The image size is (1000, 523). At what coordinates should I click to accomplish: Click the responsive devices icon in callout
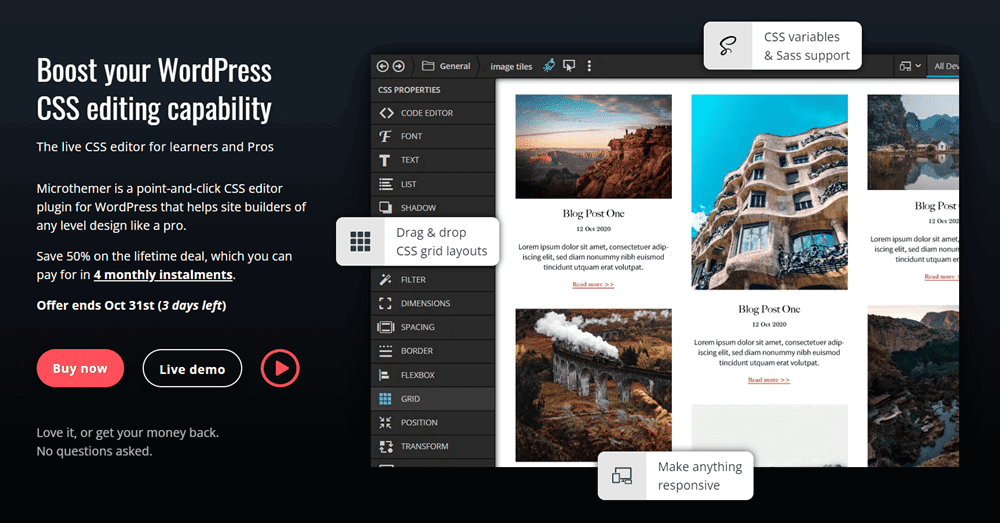[622, 476]
